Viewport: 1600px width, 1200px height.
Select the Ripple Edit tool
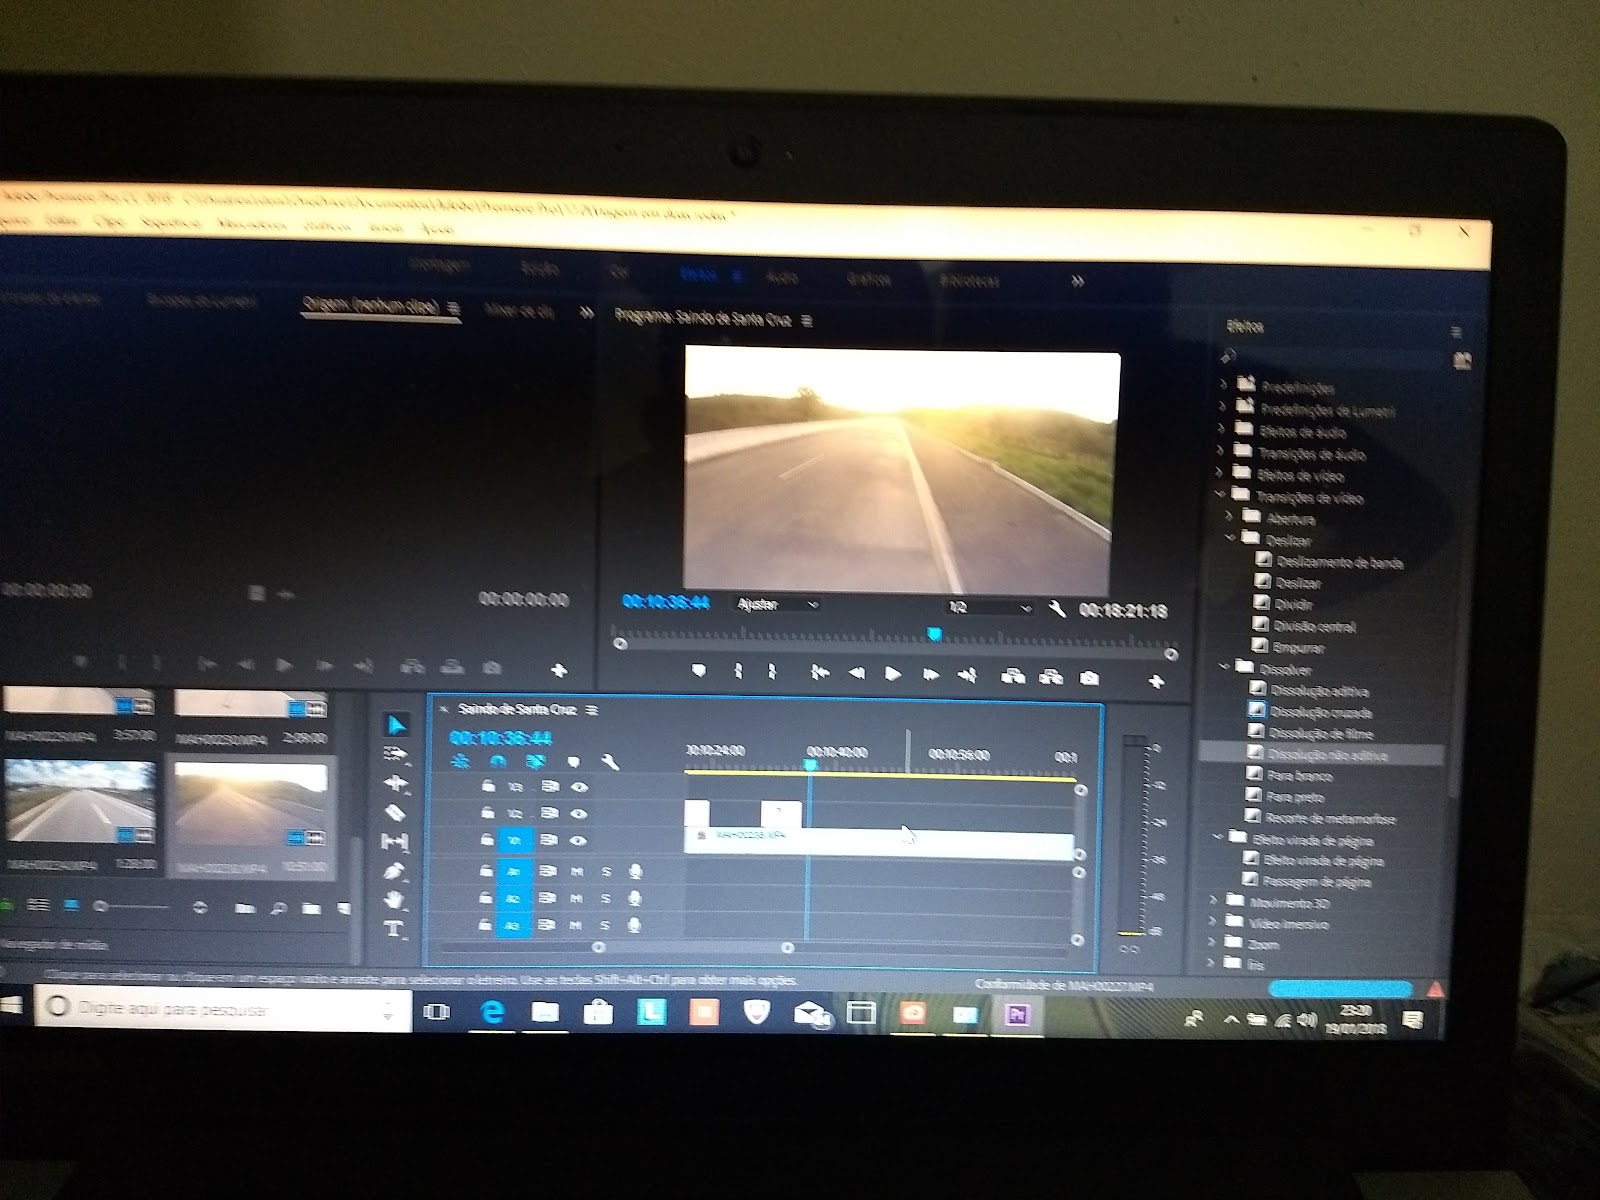coord(396,783)
